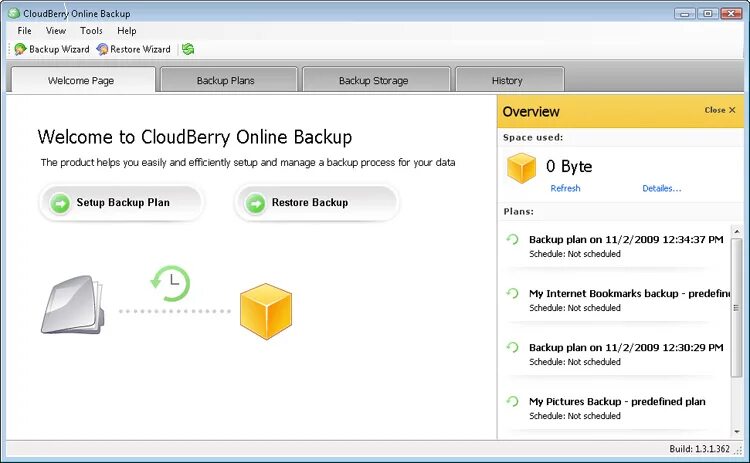
Task: Open the File menu
Action: tap(24, 31)
